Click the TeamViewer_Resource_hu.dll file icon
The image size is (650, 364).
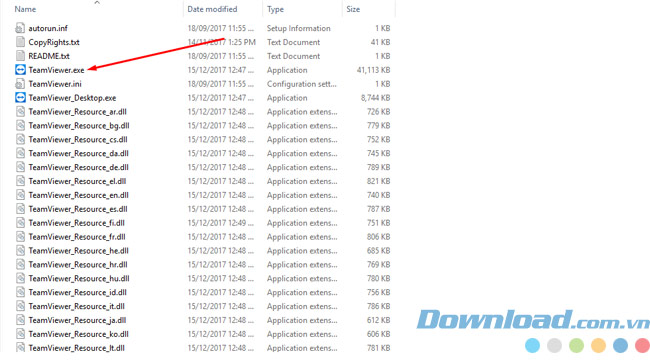point(20,278)
